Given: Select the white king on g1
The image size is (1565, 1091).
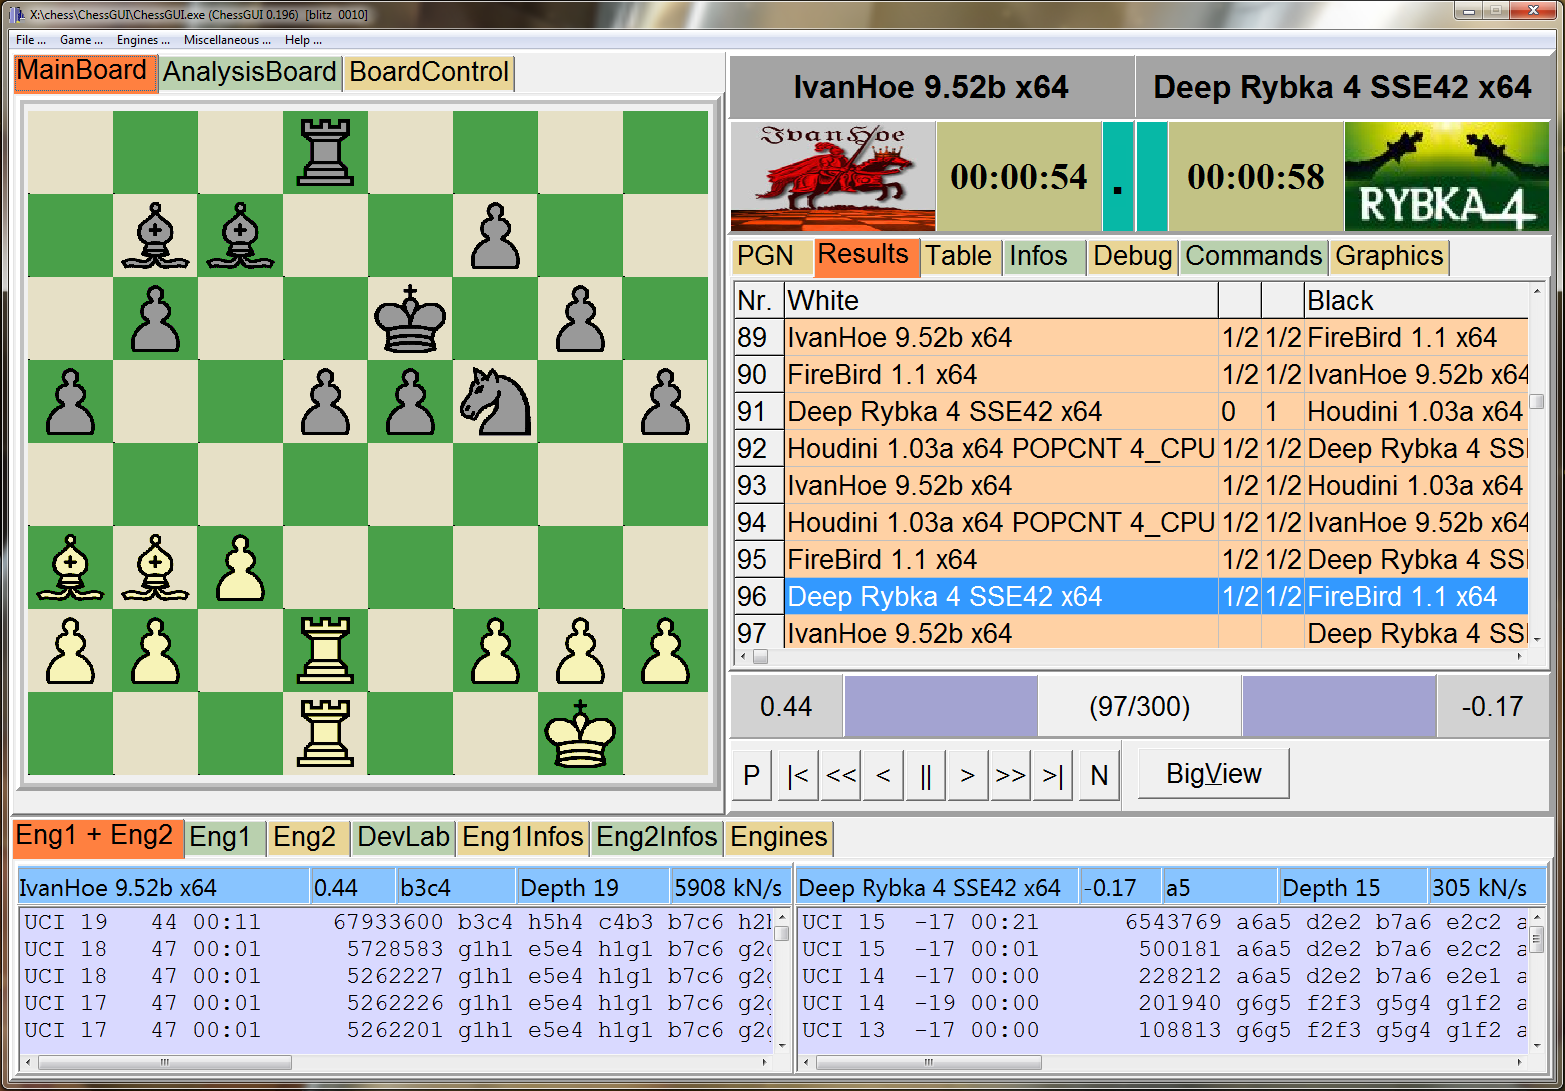Looking at the screenshot, I should [x=580, y=733].
